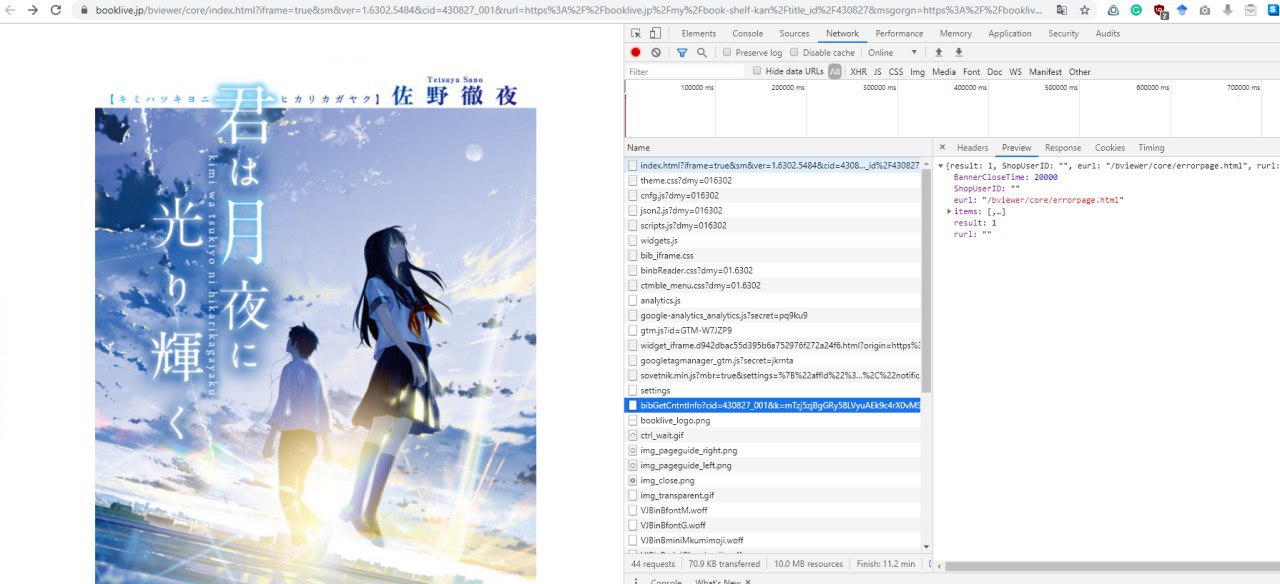Click the Export HAR download arrow icon
1280x584 pixels.
[958, 52]
